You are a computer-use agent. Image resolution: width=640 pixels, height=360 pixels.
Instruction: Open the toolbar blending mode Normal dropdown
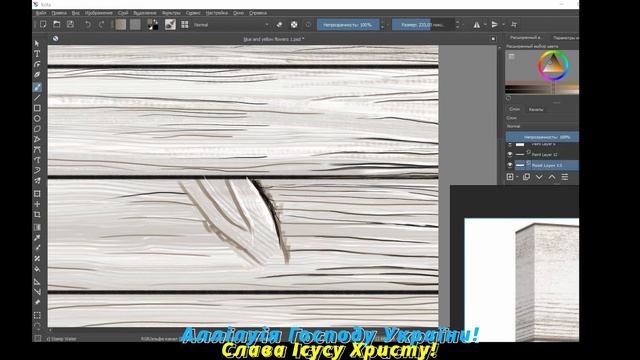(231, 25)
